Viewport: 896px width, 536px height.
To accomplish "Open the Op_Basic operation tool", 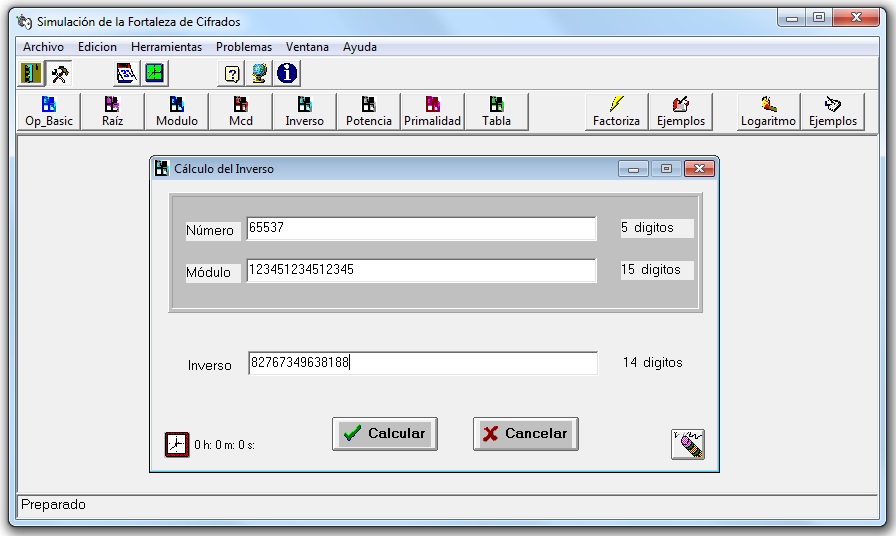I will tap(49, 112).
